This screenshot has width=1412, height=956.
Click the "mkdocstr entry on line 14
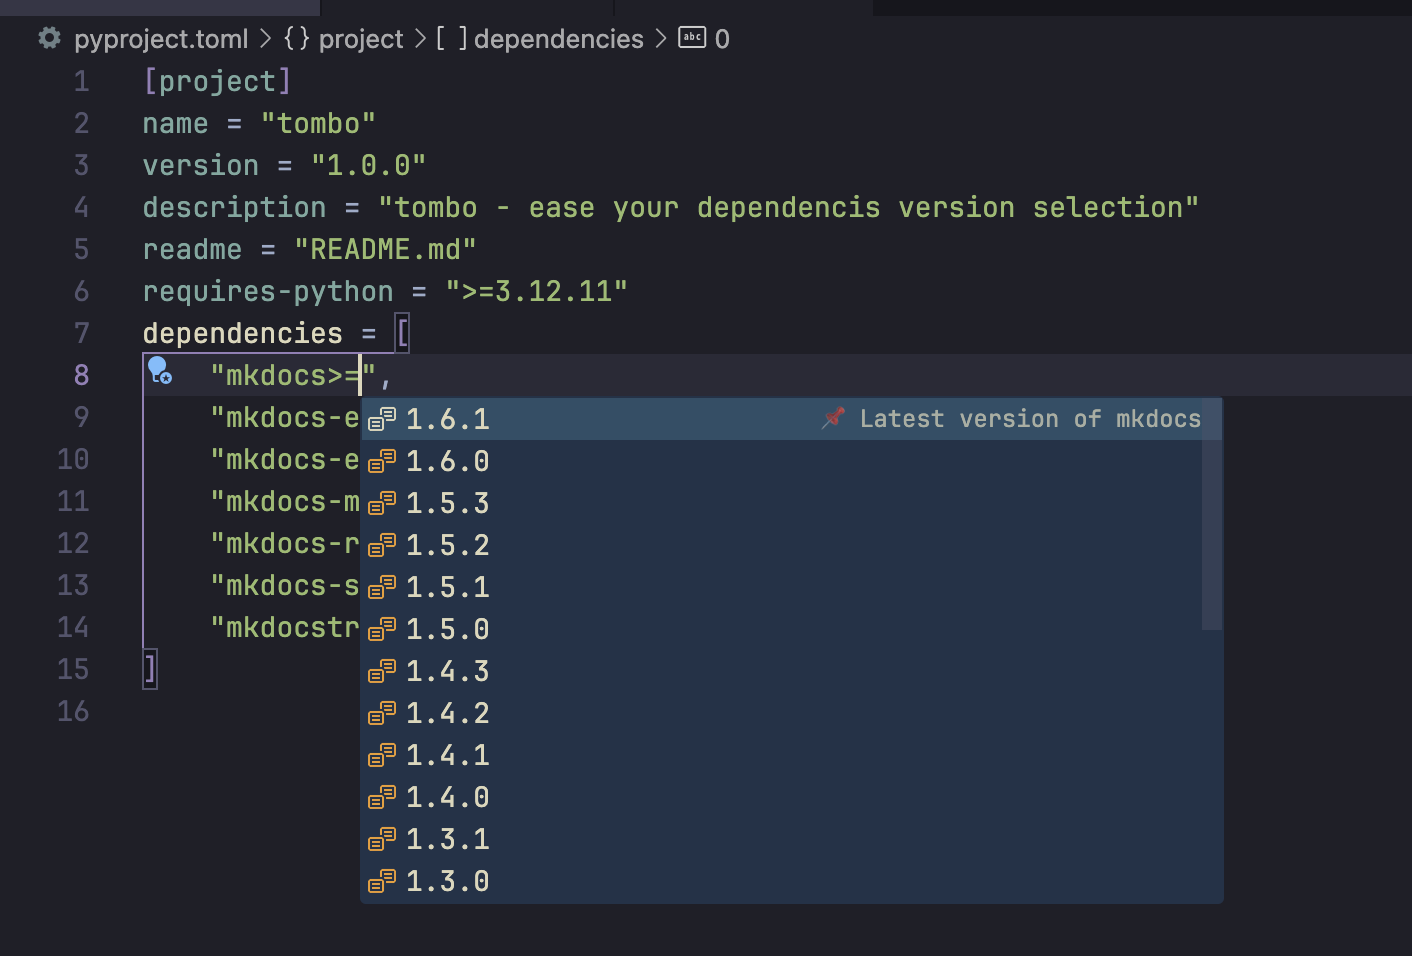point(284,627)
